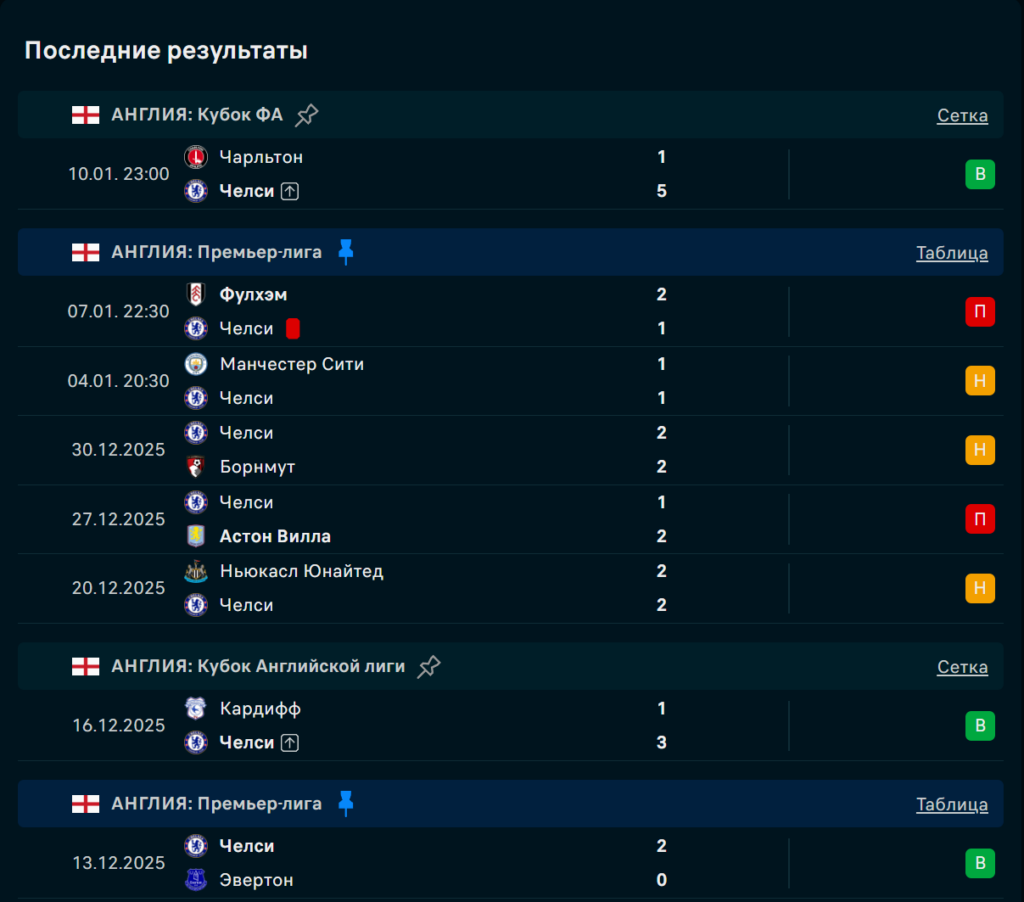
Task: Click the Борнмут team logo
Action: click(x=196, y=467)
